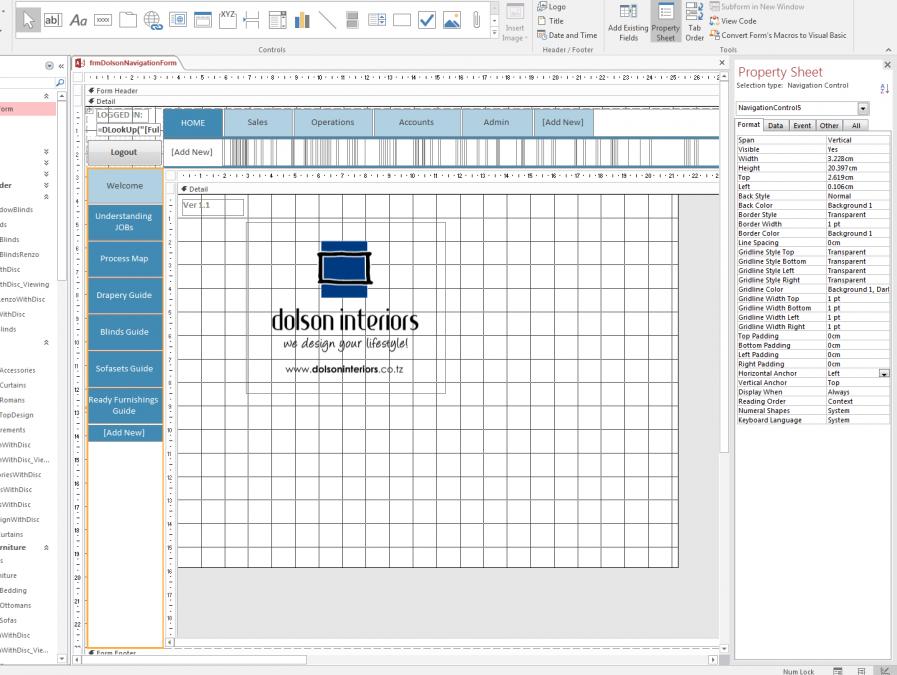Image resolution: width=897 pixels, height=675 pixels.
Task: Sort Property Sheet entries alphabetically
Action: pyautogui.click(x=884, y=89)
